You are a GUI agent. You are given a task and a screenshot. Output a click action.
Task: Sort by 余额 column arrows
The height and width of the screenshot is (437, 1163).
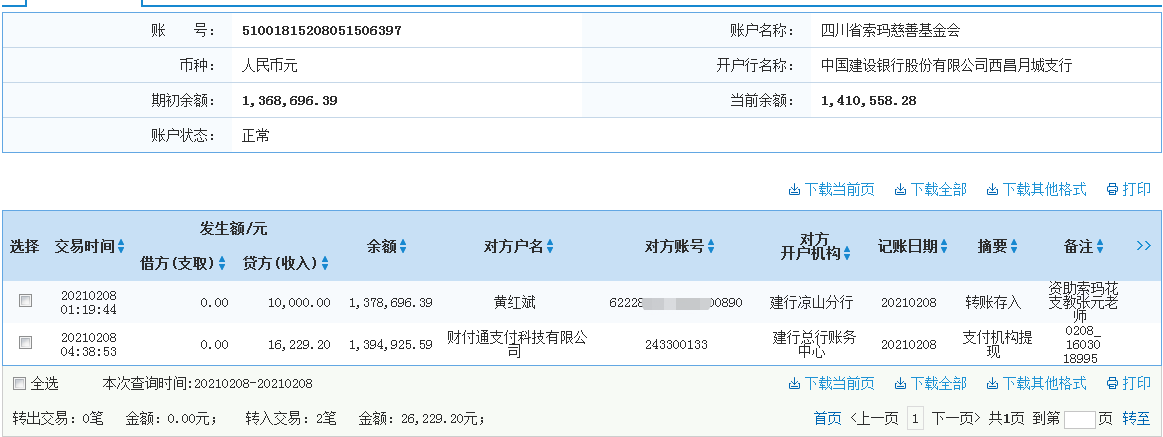tap(403, 246)
